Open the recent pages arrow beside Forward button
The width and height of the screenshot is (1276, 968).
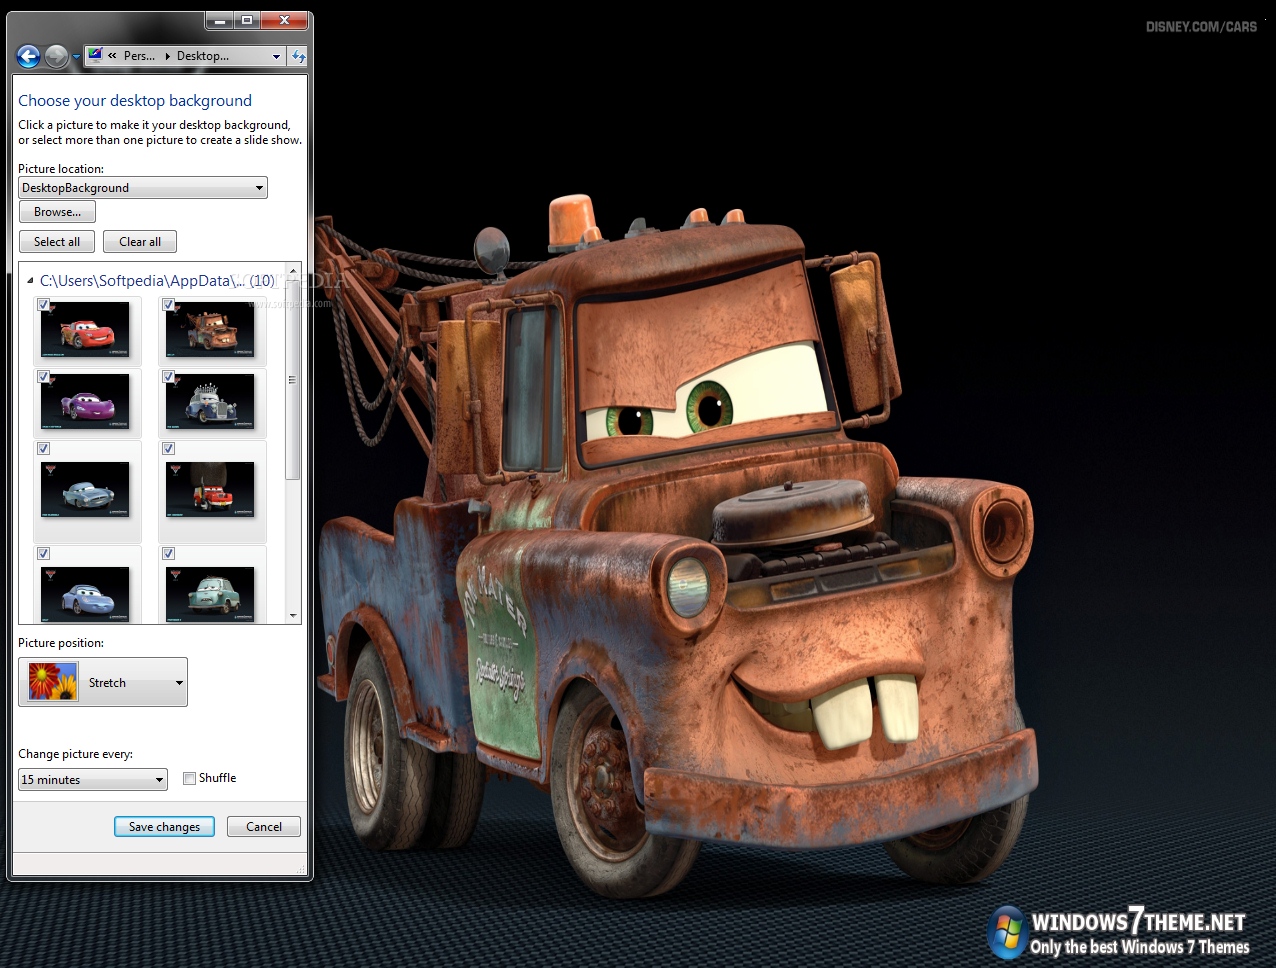(x=76, y=57)
